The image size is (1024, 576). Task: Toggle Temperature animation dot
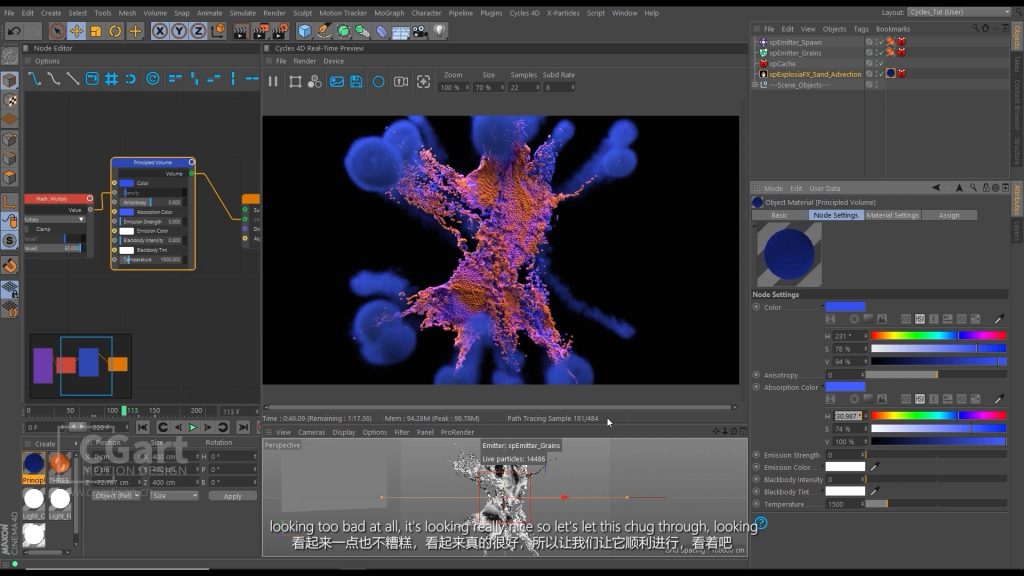coord(756,504)
